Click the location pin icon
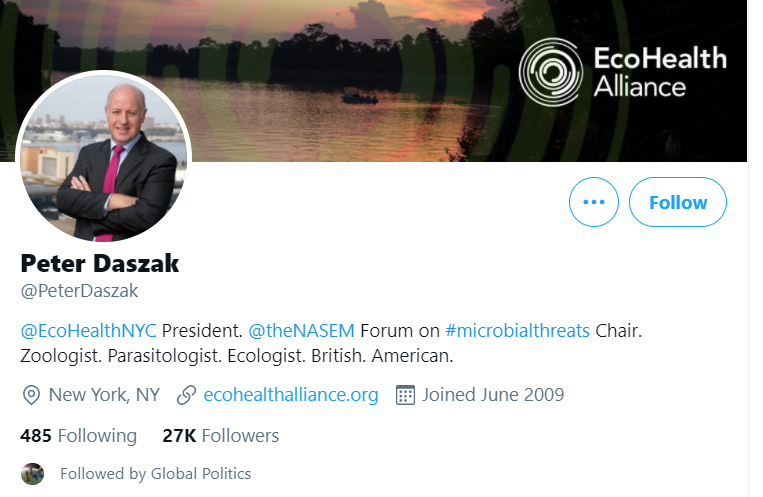The image size is (763, 497). 32,395
